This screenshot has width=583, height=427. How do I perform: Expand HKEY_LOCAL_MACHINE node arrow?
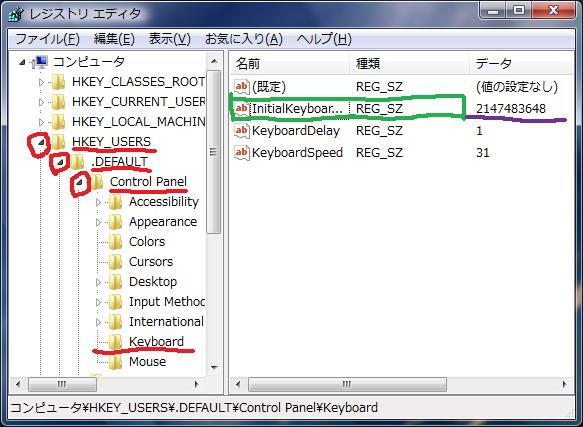[42, 122]
